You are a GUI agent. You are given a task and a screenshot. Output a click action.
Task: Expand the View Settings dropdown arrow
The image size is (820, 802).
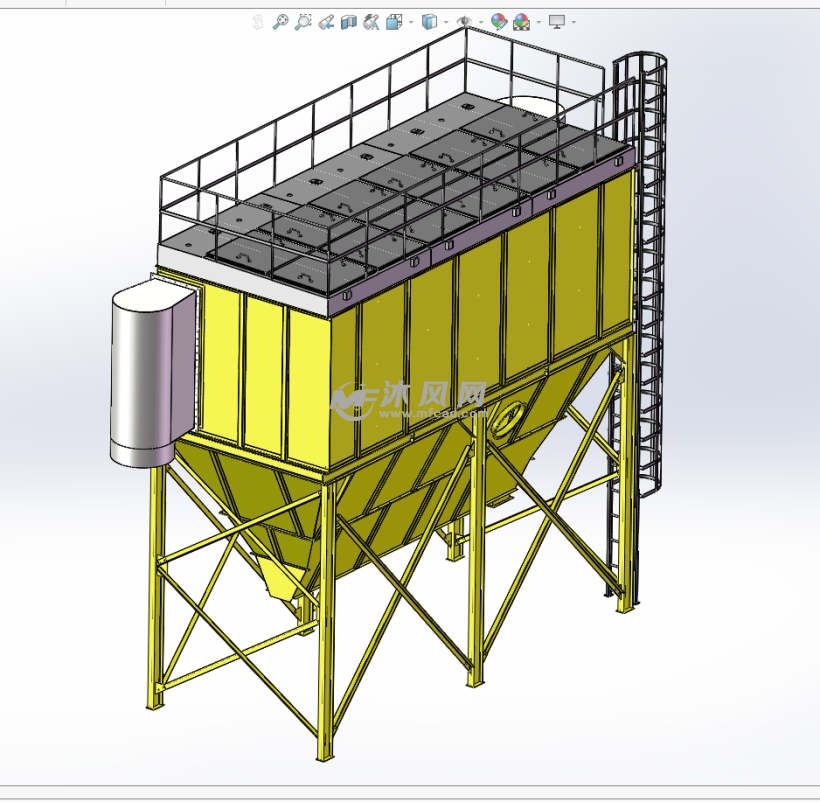pyautogui.click(x=573, y=22)
